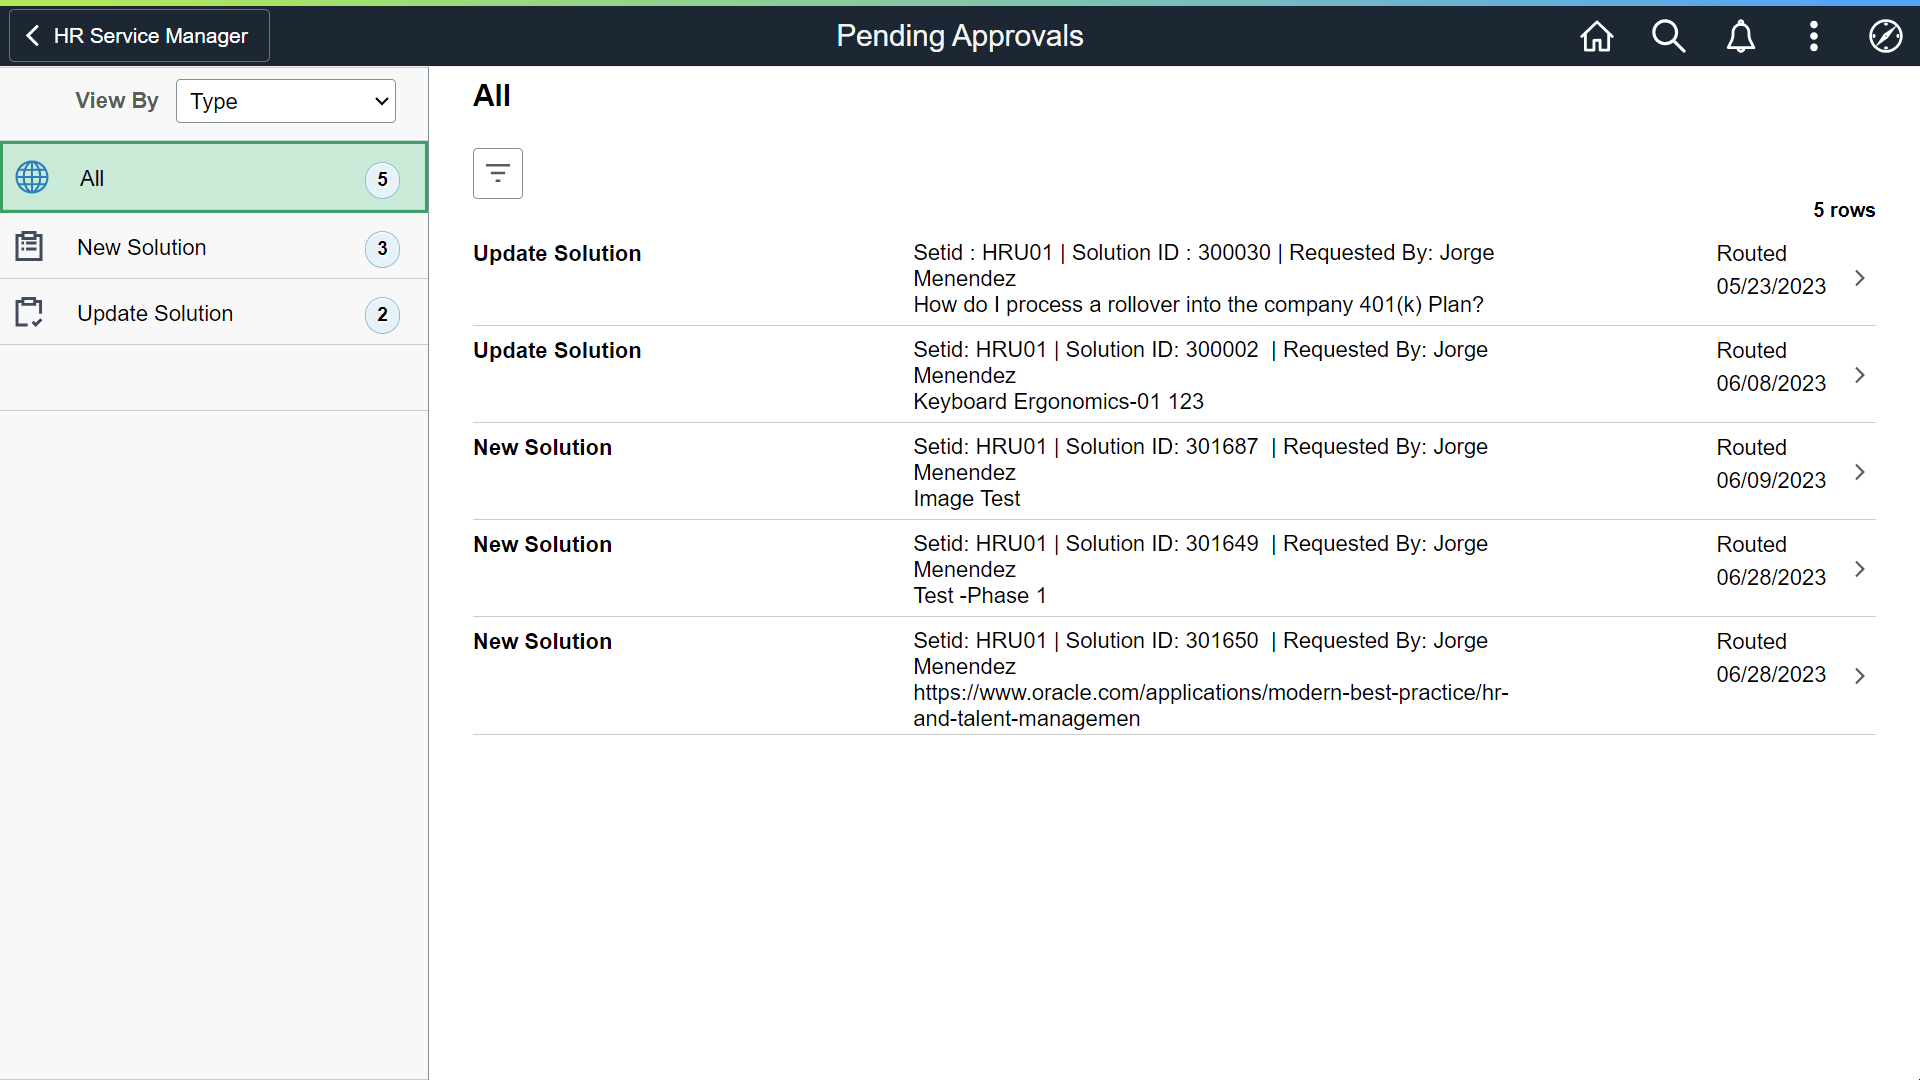Screen dimensions: 1920x1080
Task: Click the checked-clipboard icon beside Update Solution
Action: pos(29,312)
